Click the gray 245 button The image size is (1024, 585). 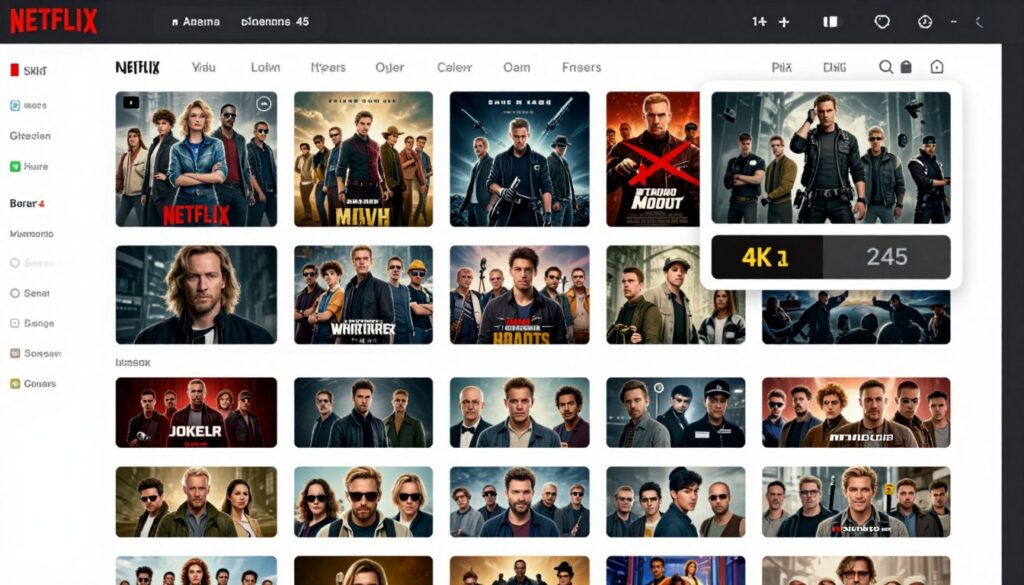(886, 257)
